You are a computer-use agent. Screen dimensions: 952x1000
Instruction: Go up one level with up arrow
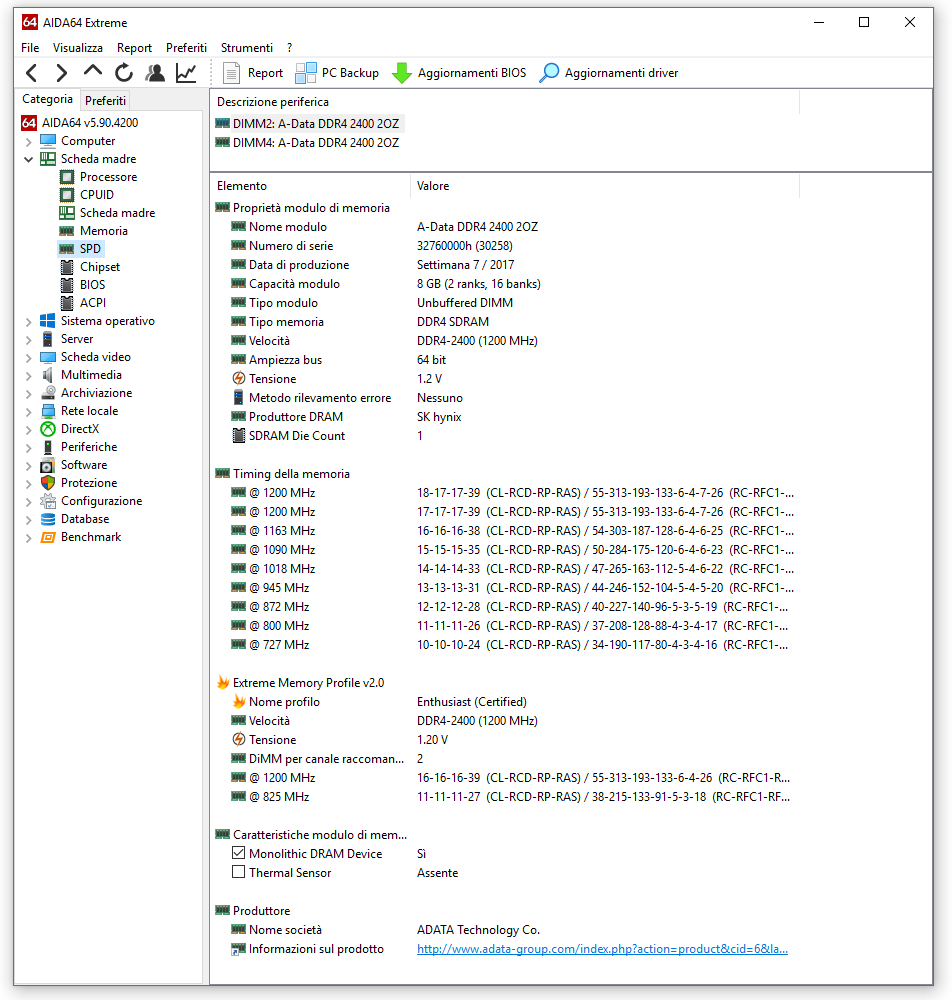pyautogui.click(x=92, y=71)
